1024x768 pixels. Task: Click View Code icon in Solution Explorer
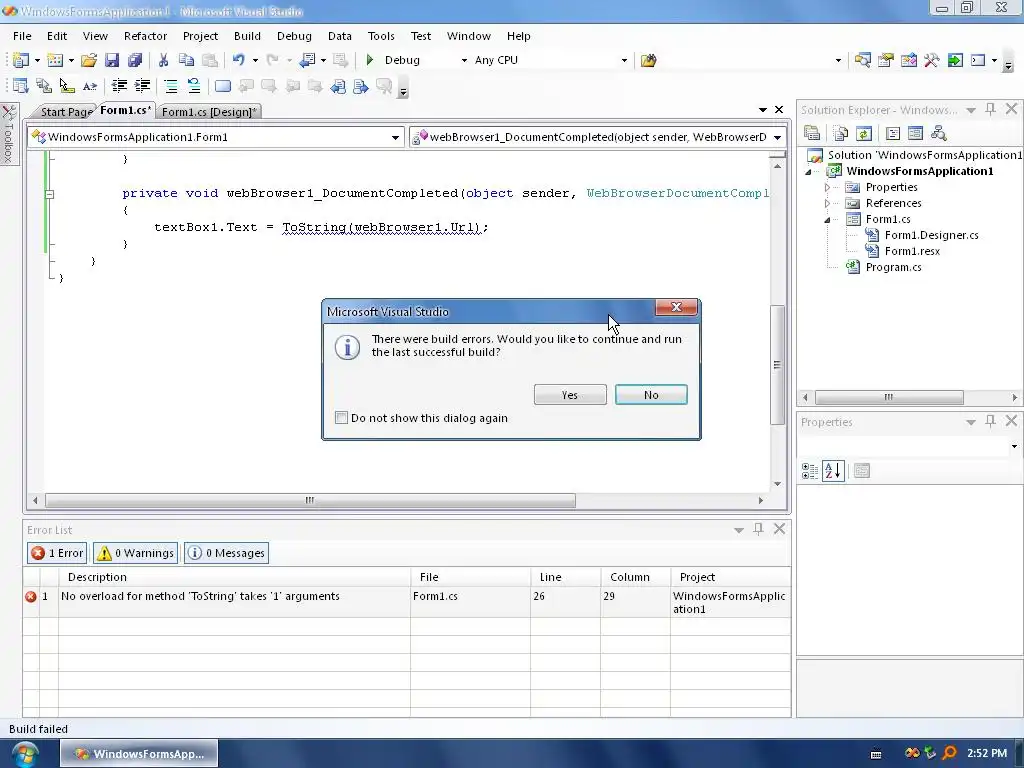893,133
